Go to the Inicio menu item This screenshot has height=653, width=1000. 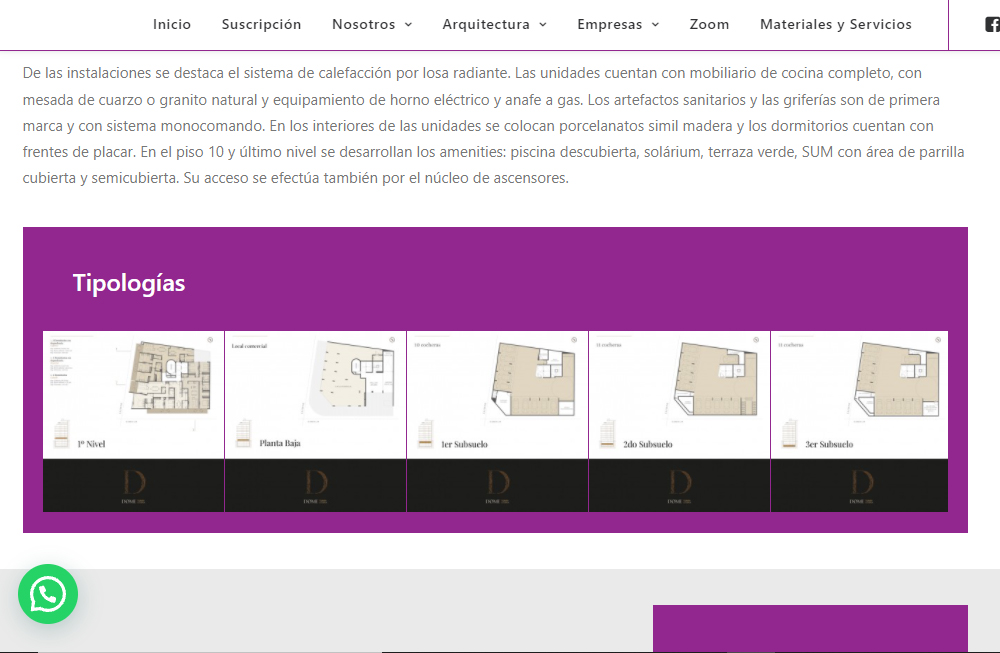pos(172,24)
